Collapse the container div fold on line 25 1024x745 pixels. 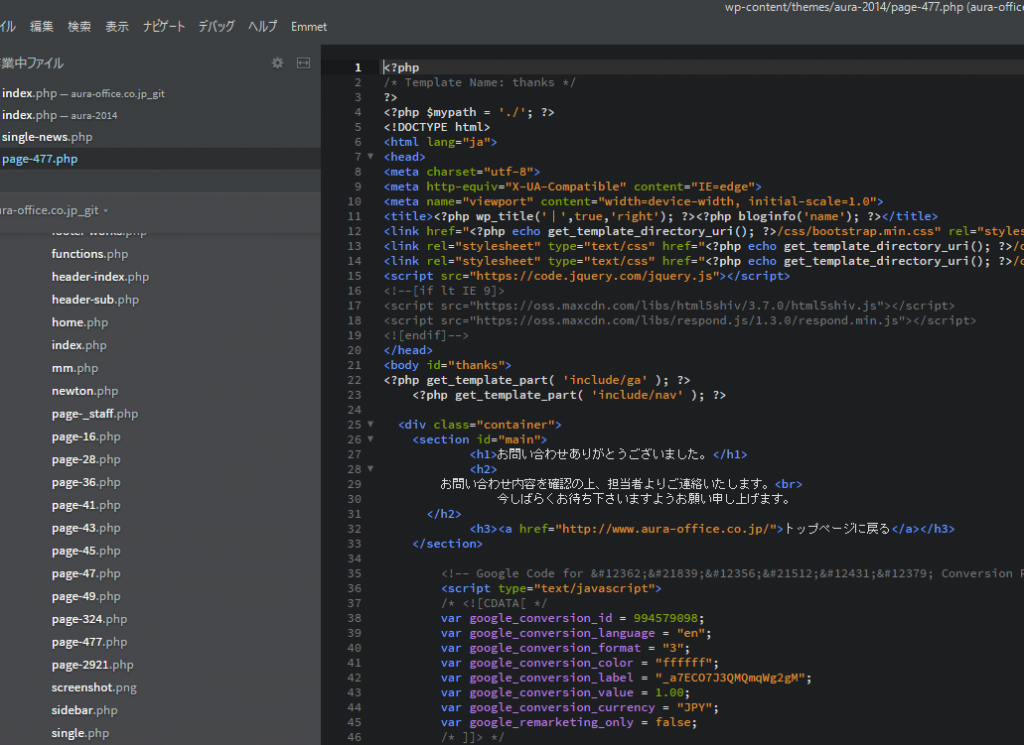click(x=370, y=424)
